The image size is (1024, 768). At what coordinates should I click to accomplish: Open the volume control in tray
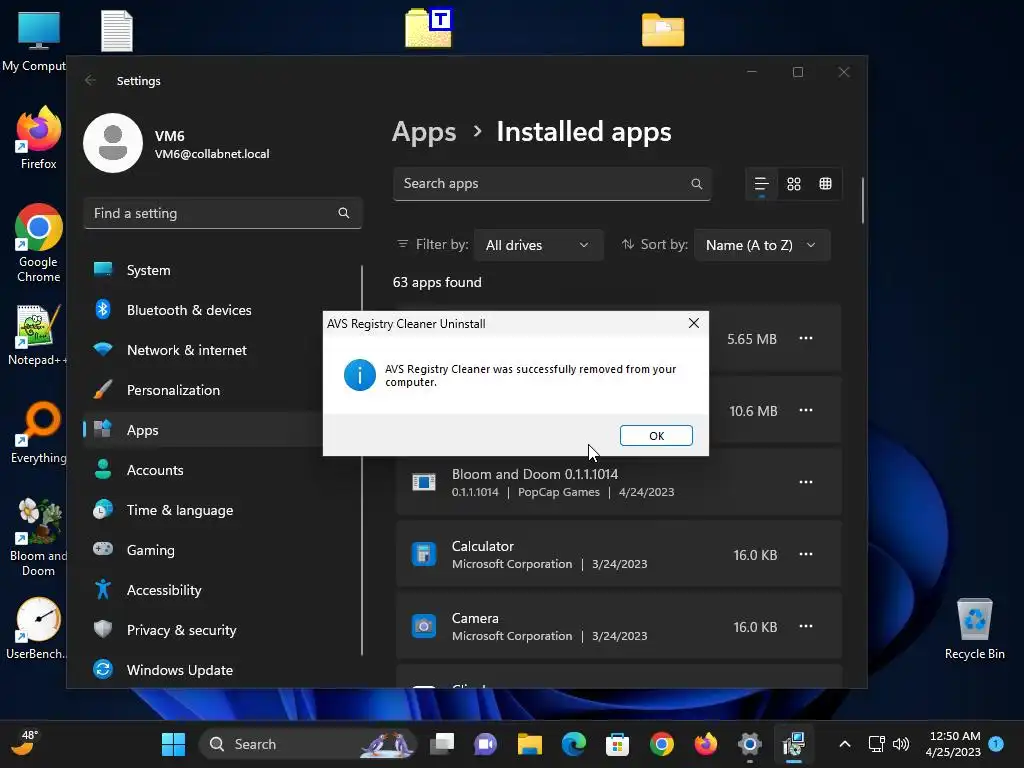(901, 744)
